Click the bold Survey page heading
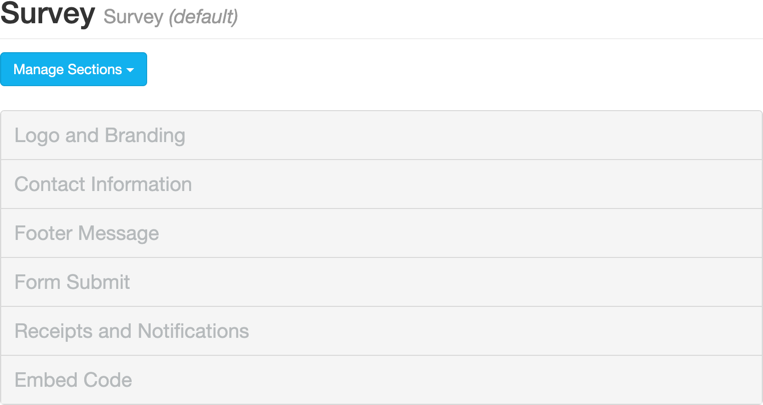The height and width of the screenshot is (405, 763). pyautogui.click(x=48, y=14)
